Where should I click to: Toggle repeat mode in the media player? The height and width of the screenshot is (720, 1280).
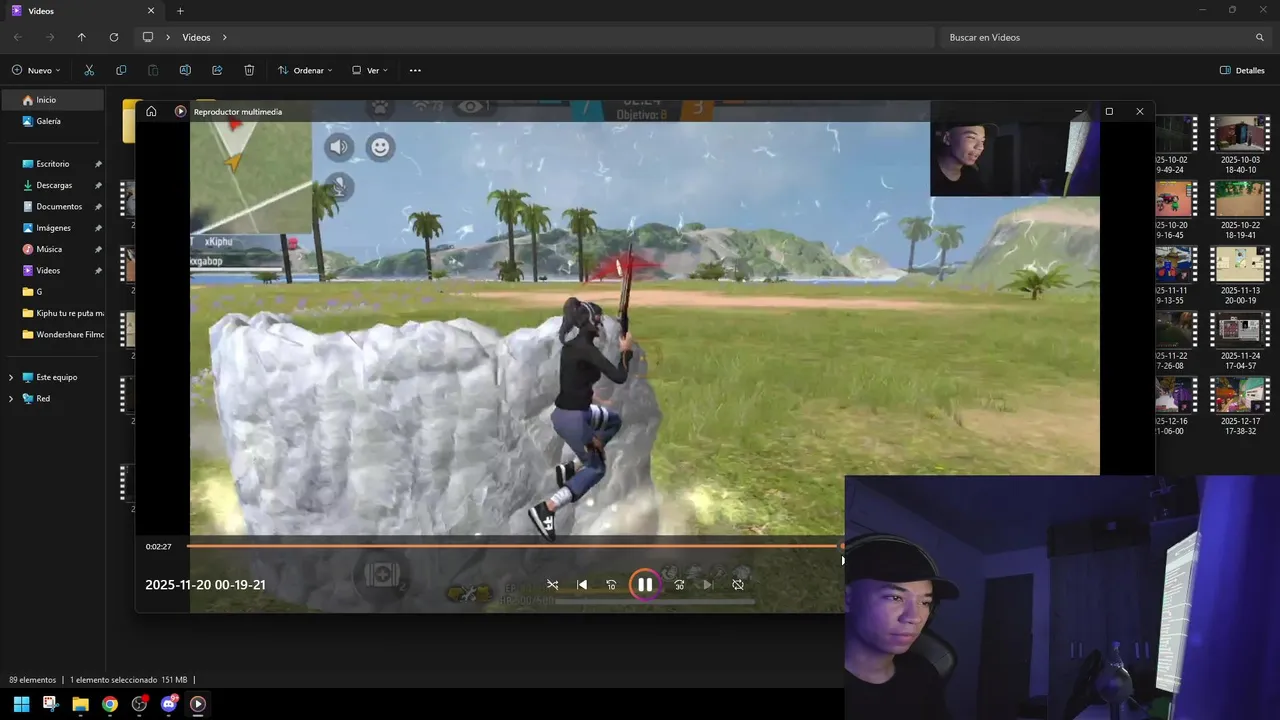(x=738, y=585)
